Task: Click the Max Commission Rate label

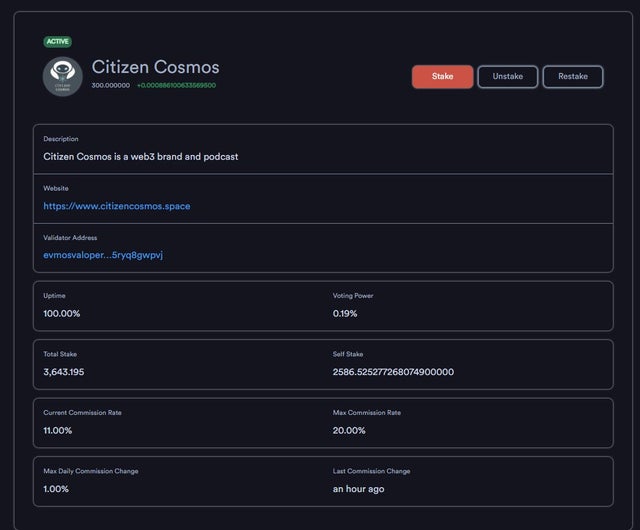Action: click(x=367, y=412)
